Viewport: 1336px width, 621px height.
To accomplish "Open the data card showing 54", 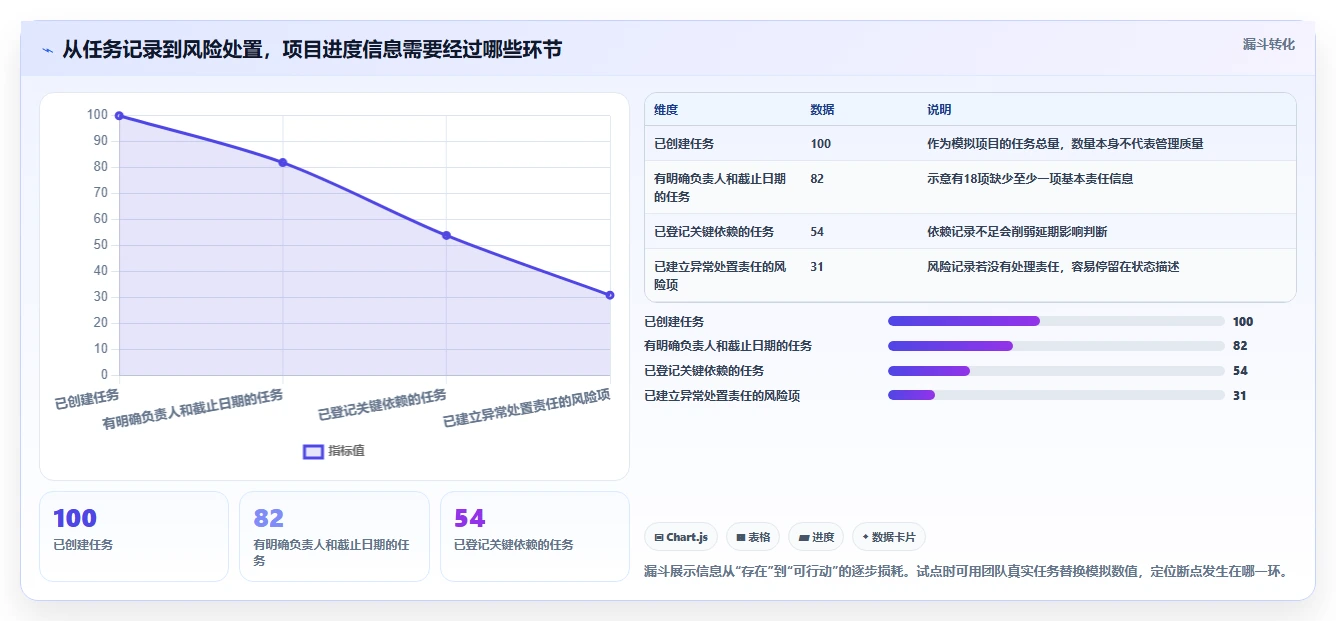I will click(x=535, y=536).
